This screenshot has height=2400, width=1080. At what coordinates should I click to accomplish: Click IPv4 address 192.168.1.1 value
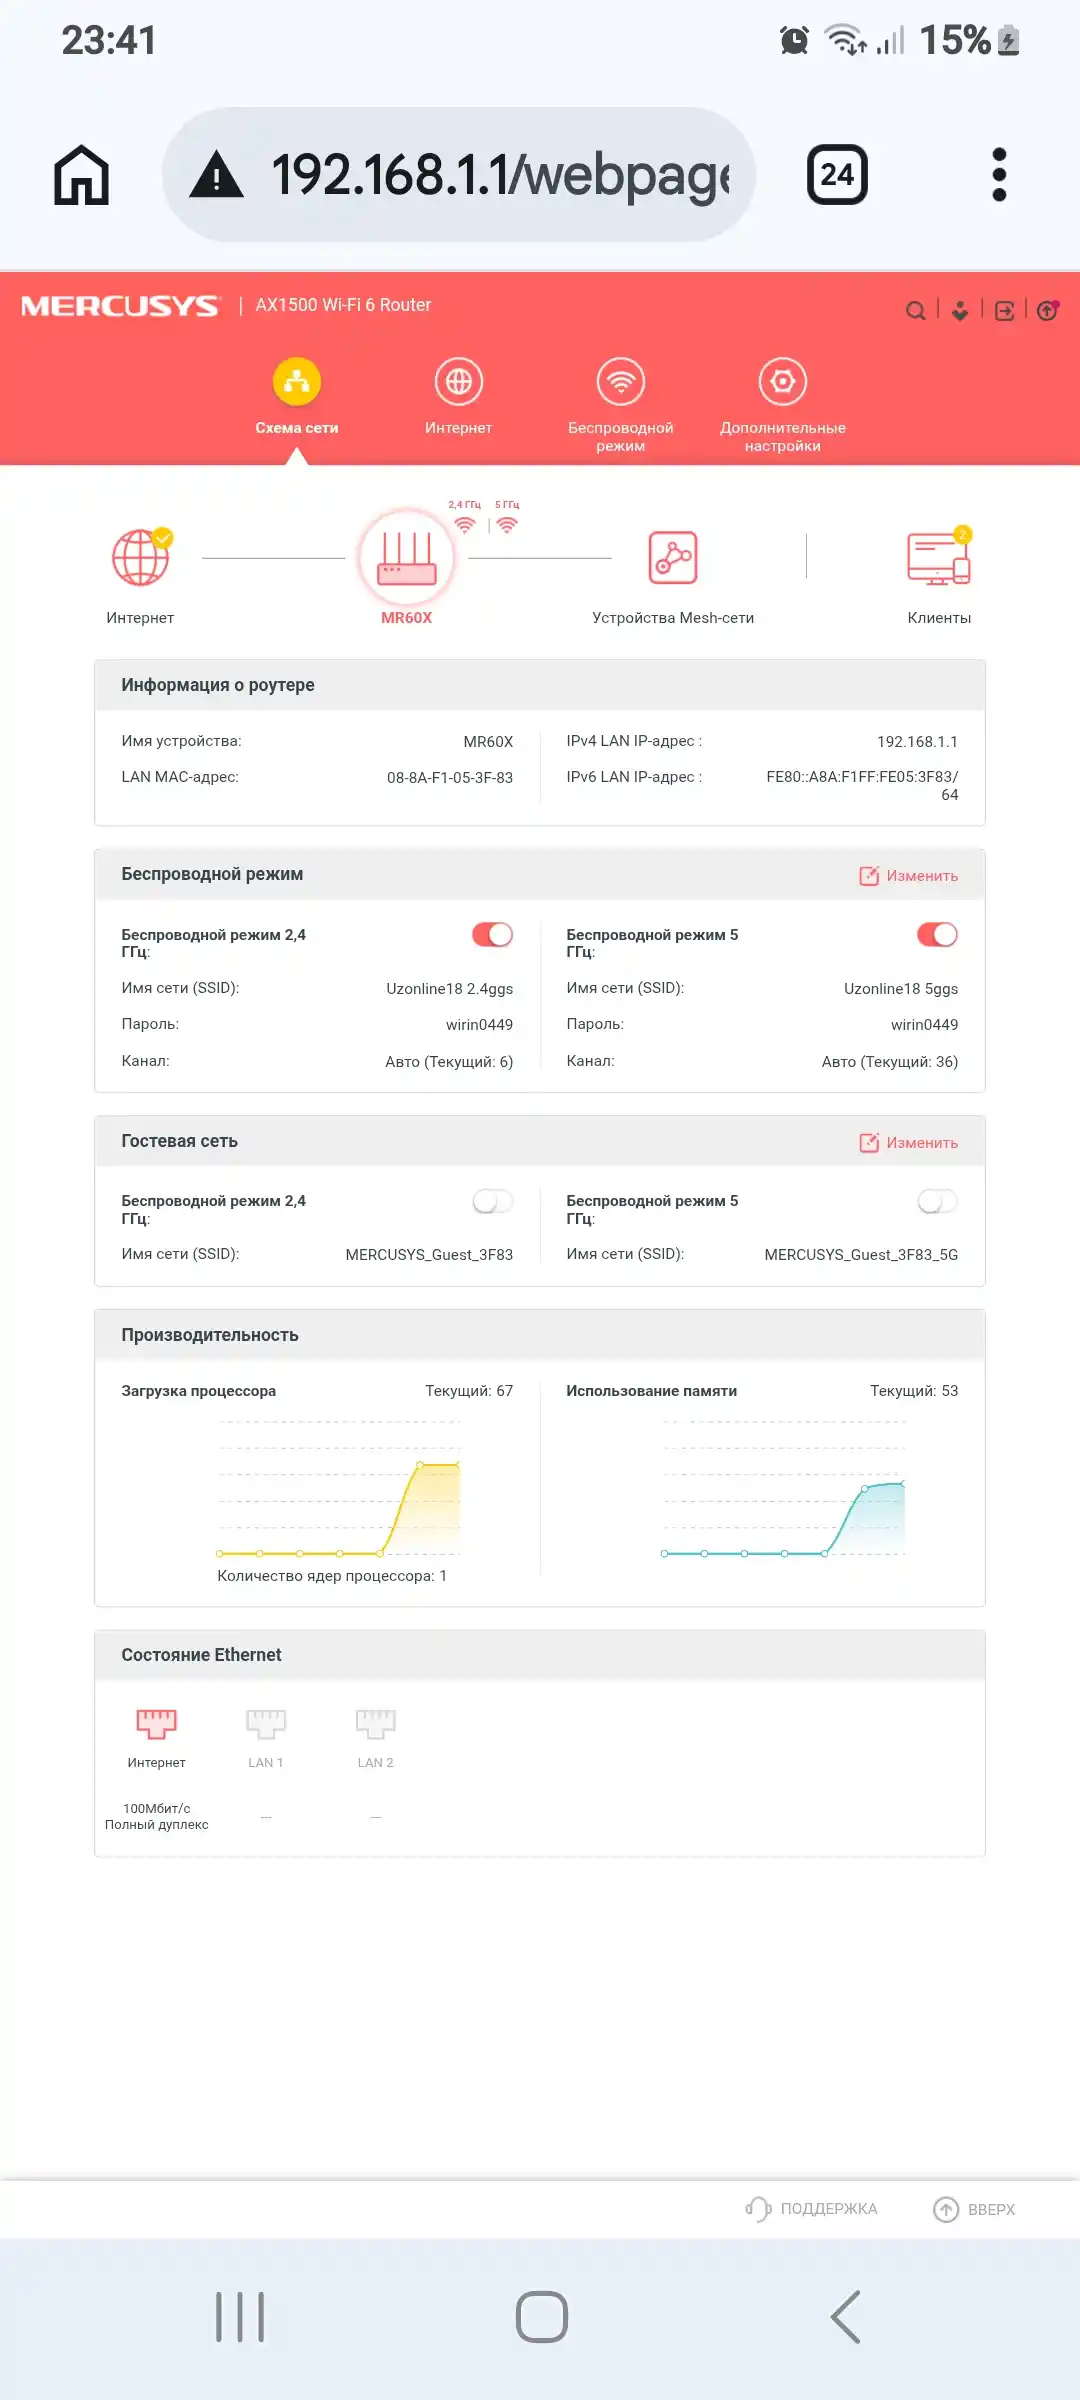tap(917, 742)
